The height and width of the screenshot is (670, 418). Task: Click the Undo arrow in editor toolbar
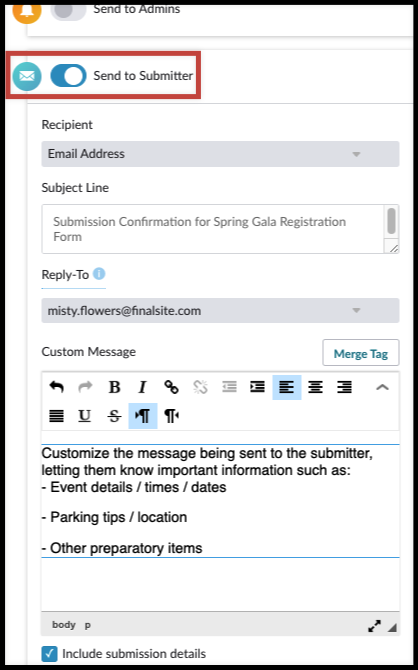[56, 387]
